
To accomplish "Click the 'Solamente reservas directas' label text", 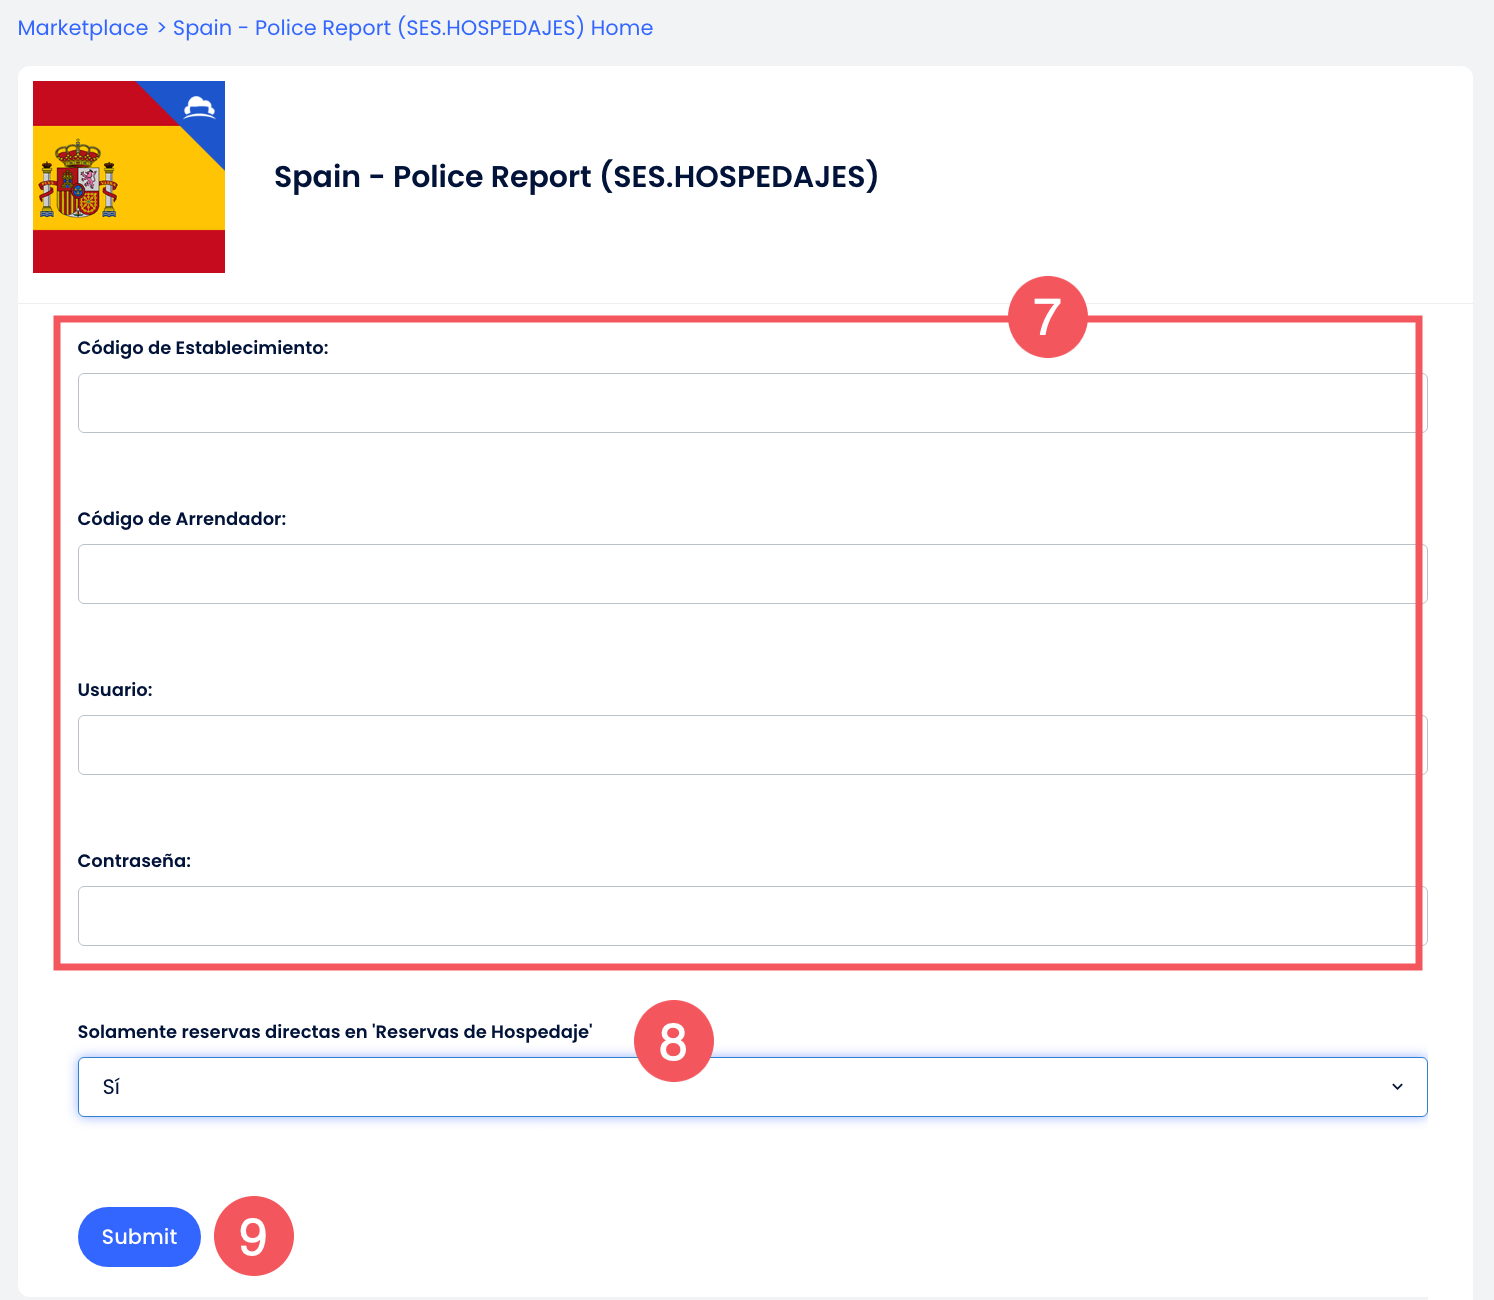I will (x=335, y=1032).
